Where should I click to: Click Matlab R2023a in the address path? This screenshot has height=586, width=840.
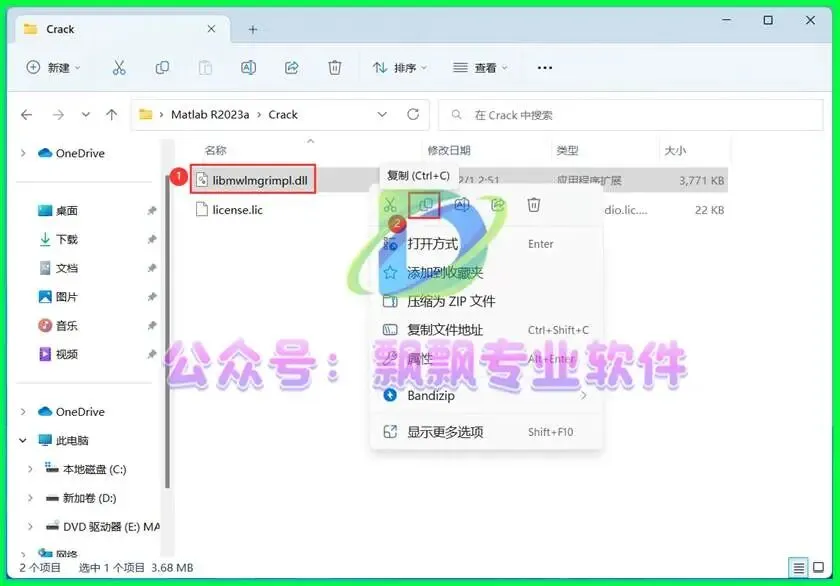pos(210,115)
